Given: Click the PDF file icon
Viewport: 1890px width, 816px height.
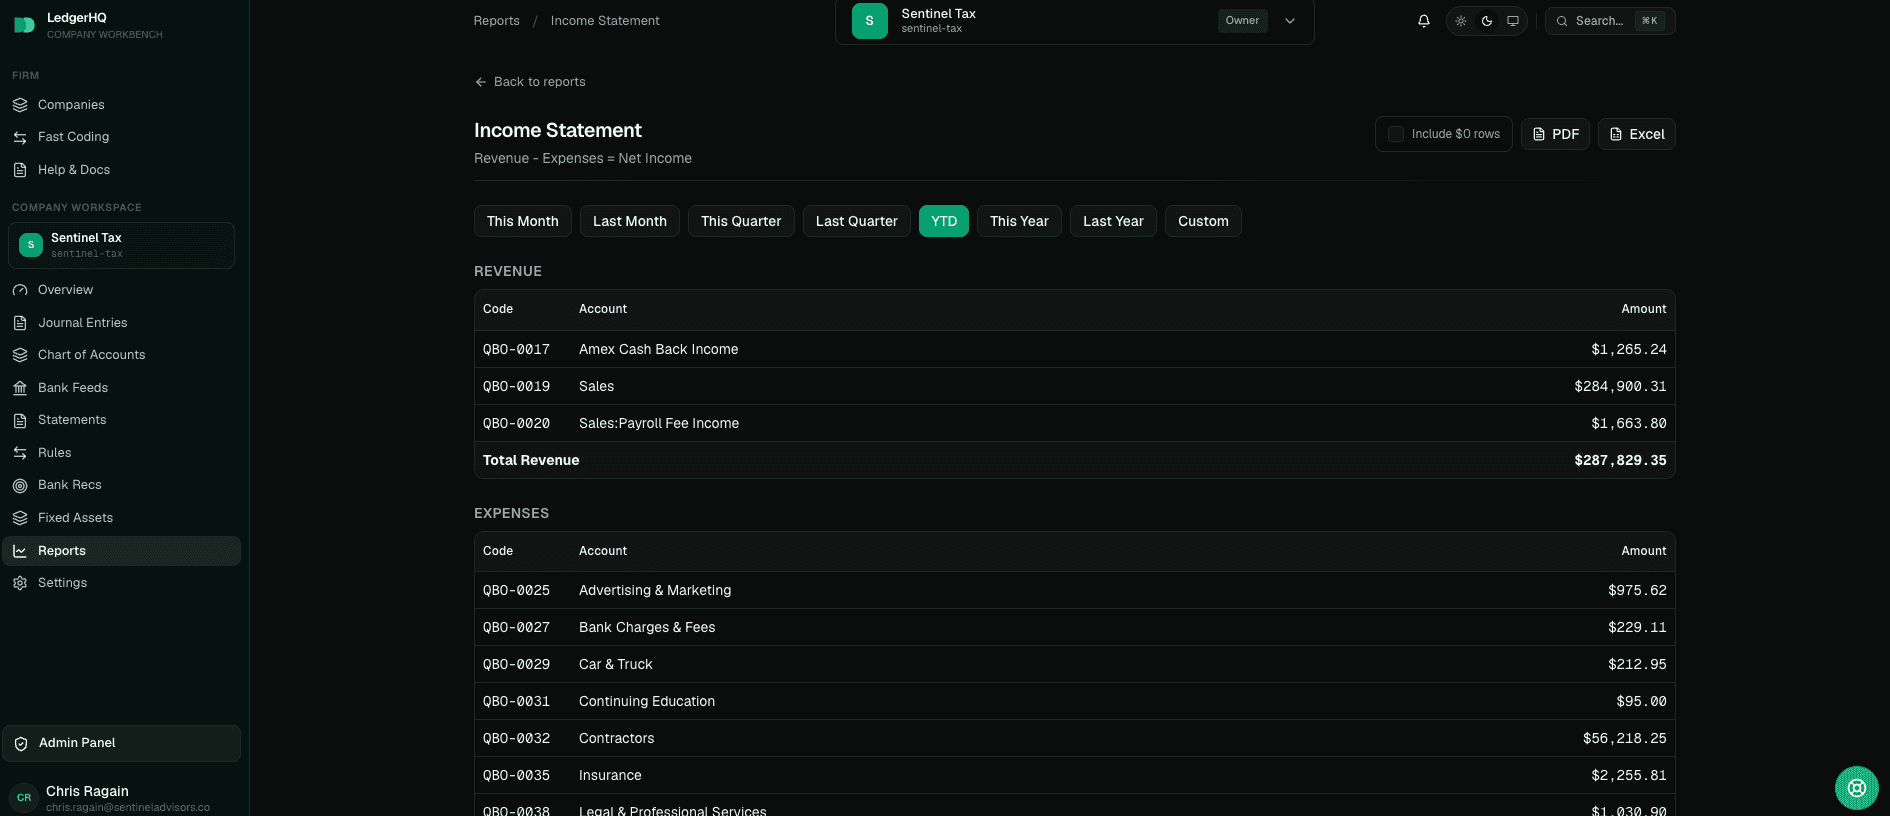Looking at the screenshot, I should (x=1539, y=134).
